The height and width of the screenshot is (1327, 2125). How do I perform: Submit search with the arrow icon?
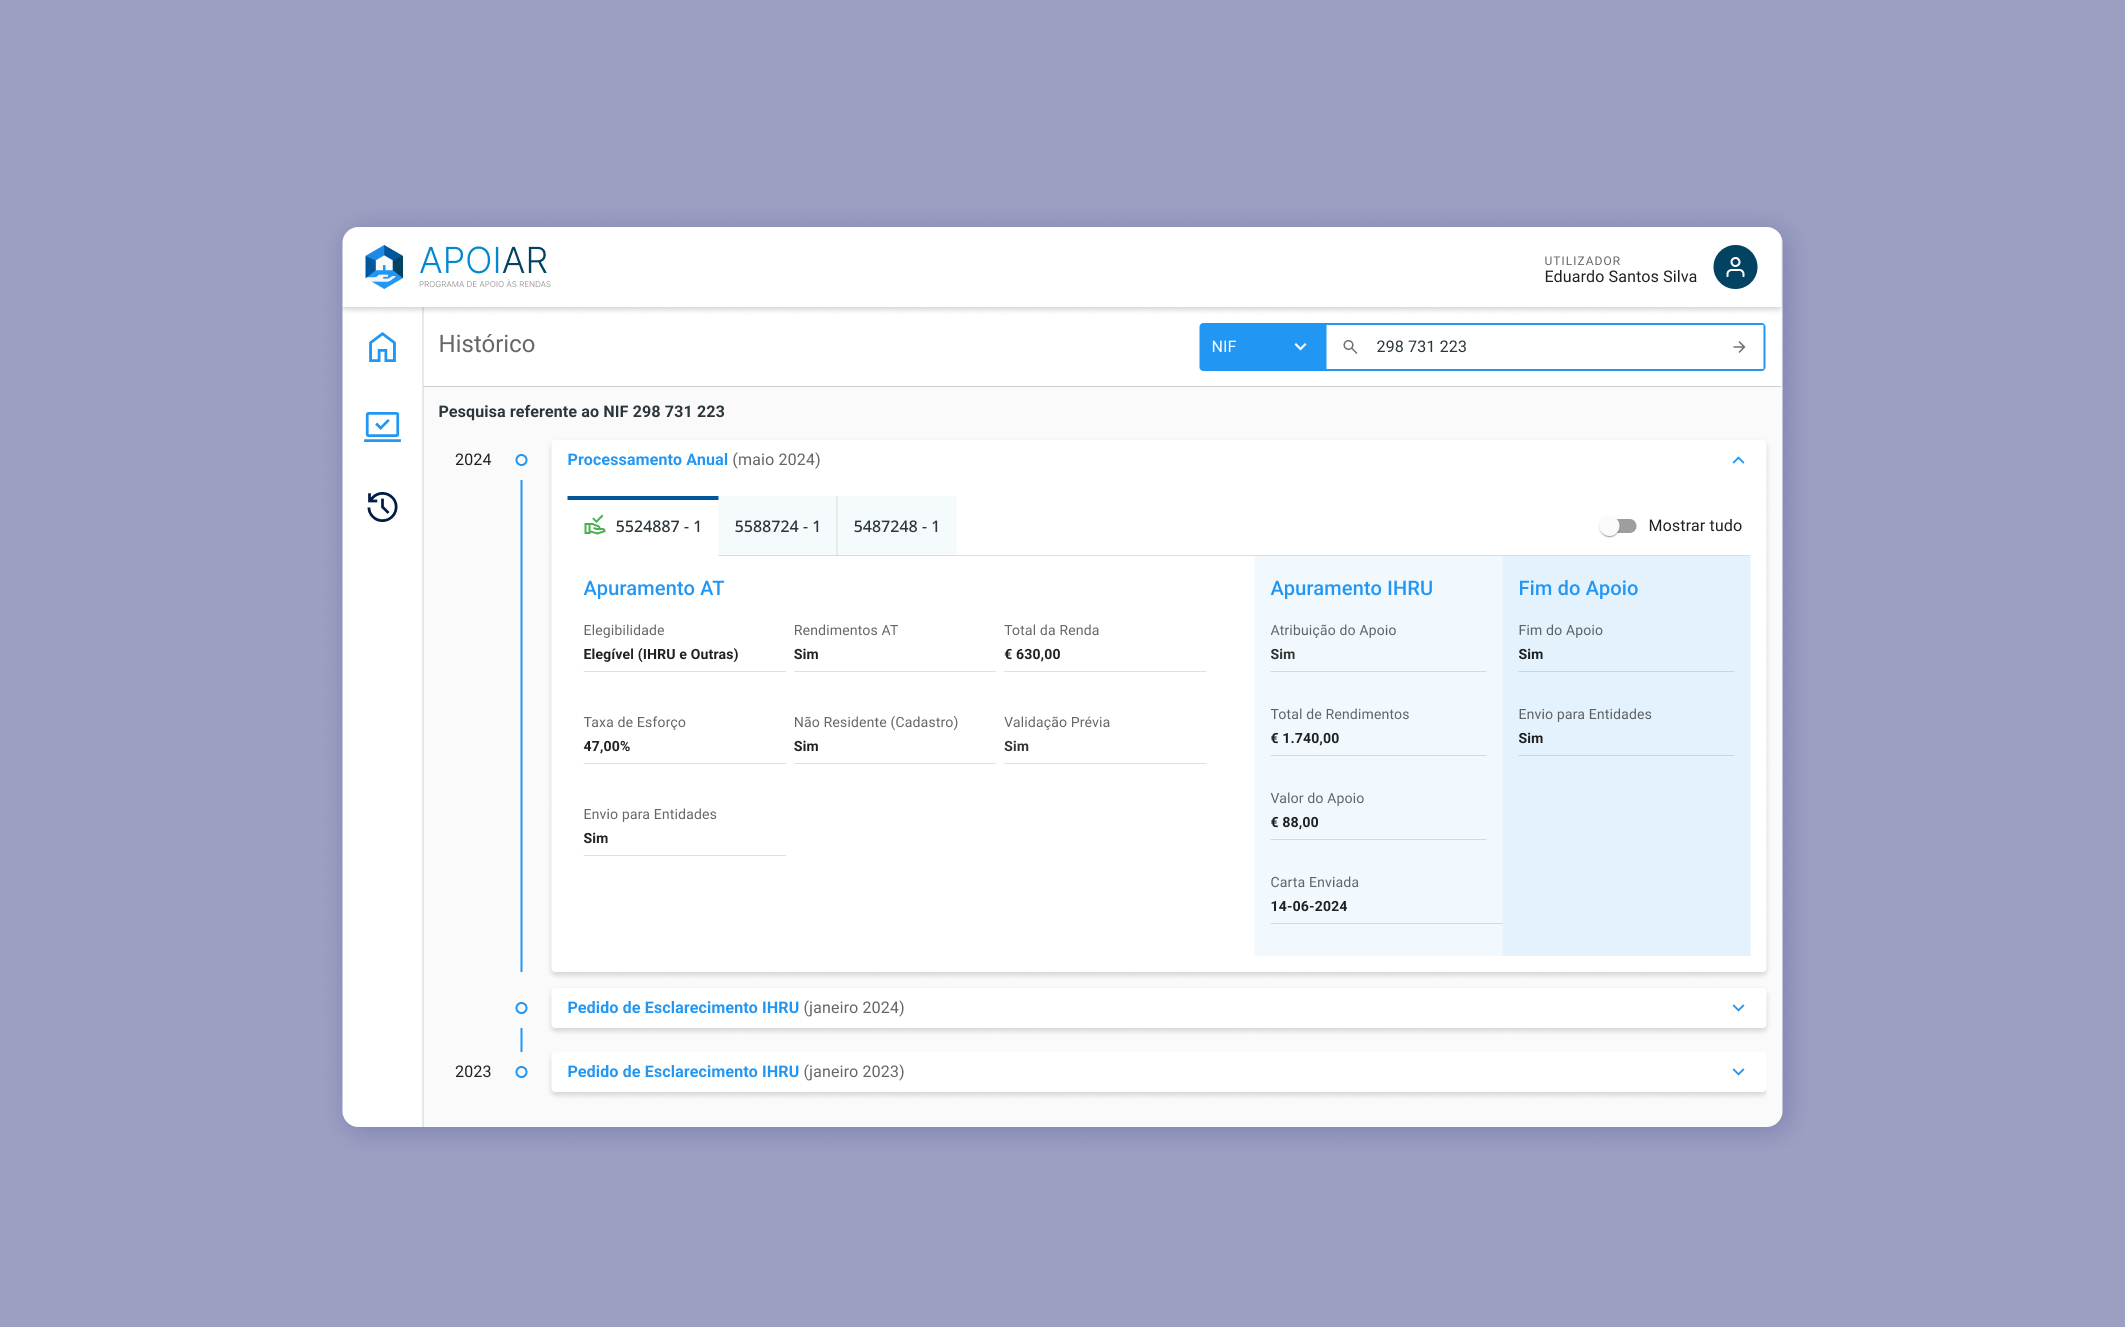point(1739,347)
